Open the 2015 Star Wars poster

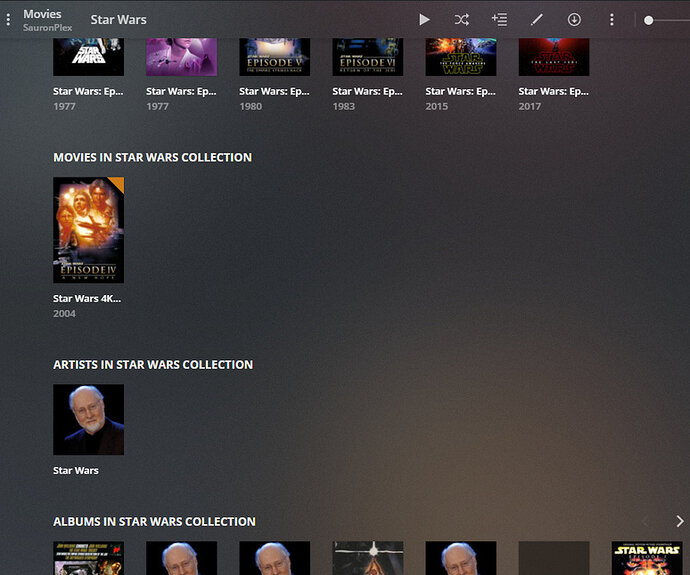click(461, 57)
